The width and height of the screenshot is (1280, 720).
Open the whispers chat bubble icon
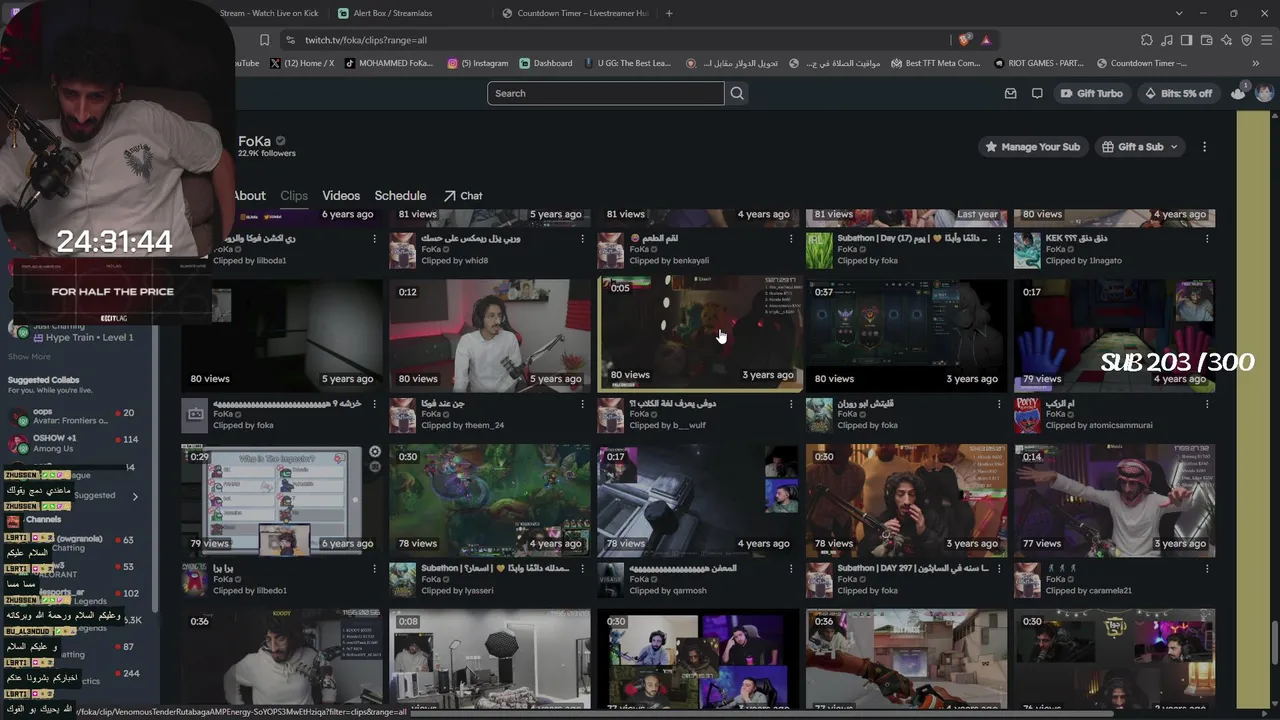[1037, 93]
